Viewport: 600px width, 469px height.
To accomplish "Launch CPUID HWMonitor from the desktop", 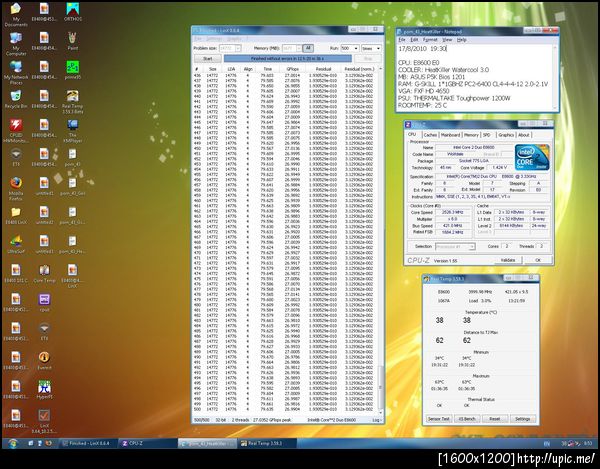I will coord(16,130).
